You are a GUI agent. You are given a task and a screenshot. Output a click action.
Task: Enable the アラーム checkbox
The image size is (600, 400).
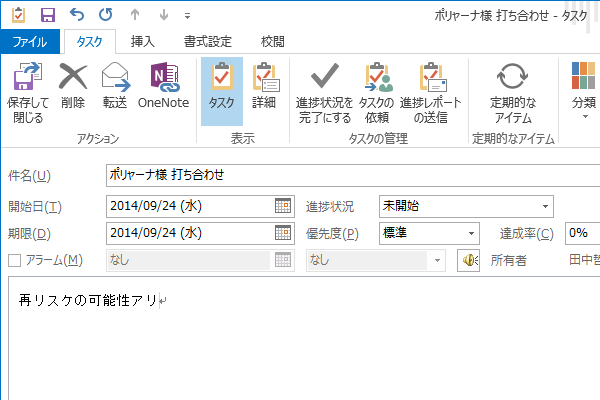click(x=15, y=261)
